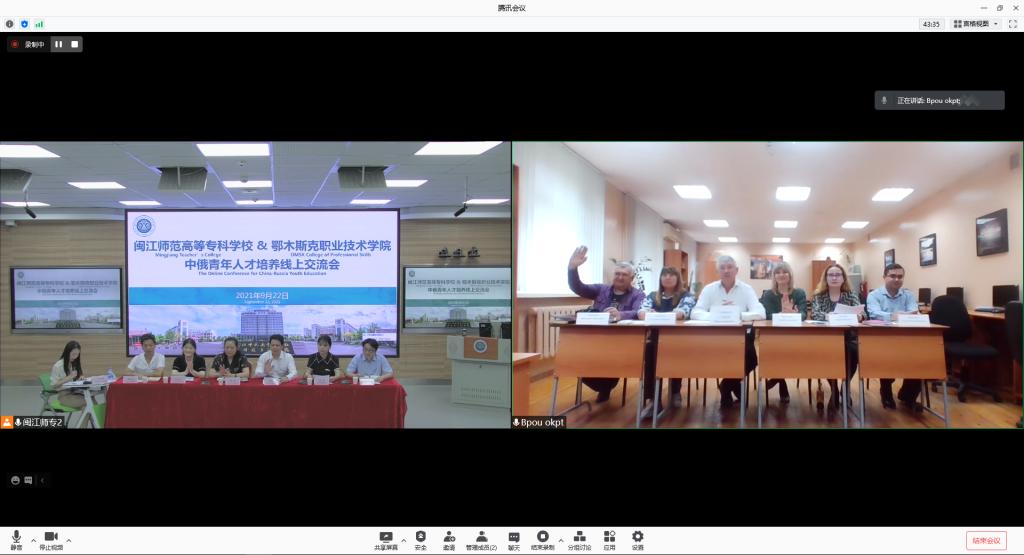The image size is (1024, 555).
Task: Open 管理成员 (Manage Members) list
Action: click(481, 540)
